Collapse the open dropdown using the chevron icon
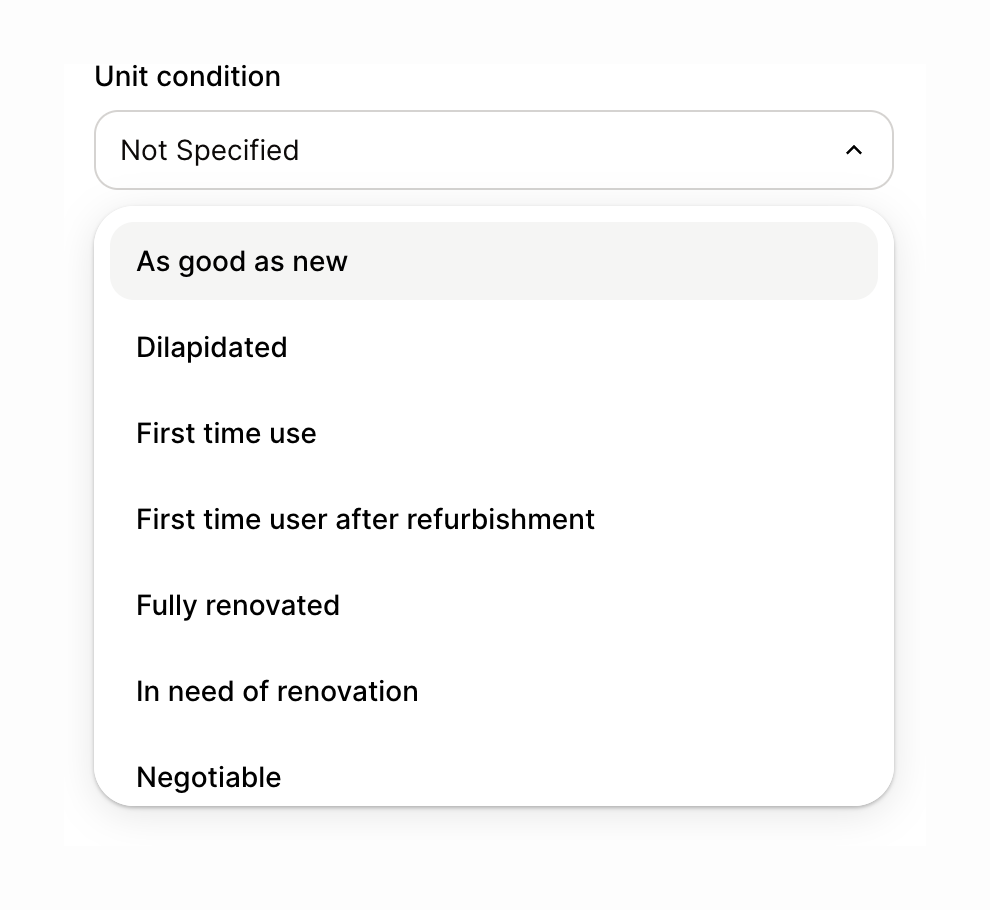The image size is (990, 910). pos(854,150)
